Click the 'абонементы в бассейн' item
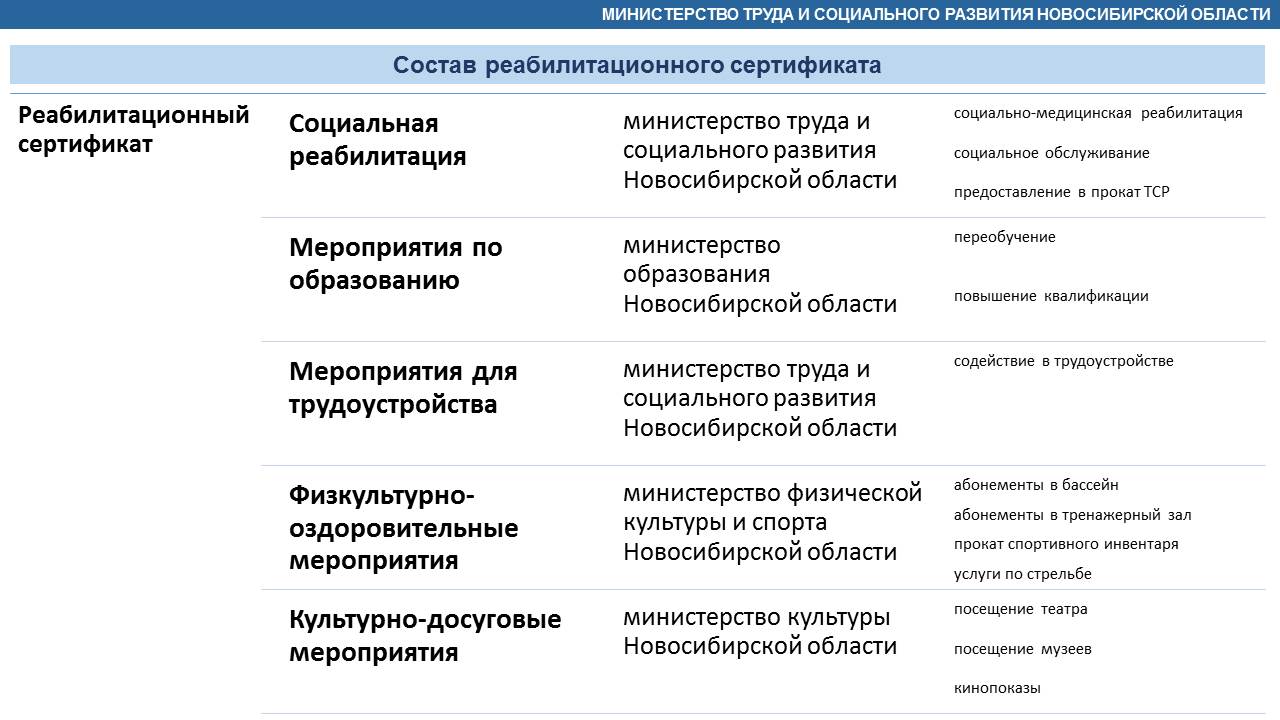Image resolution: width=1280 pixels, height=720 pixels. (x=1036, y=485)
